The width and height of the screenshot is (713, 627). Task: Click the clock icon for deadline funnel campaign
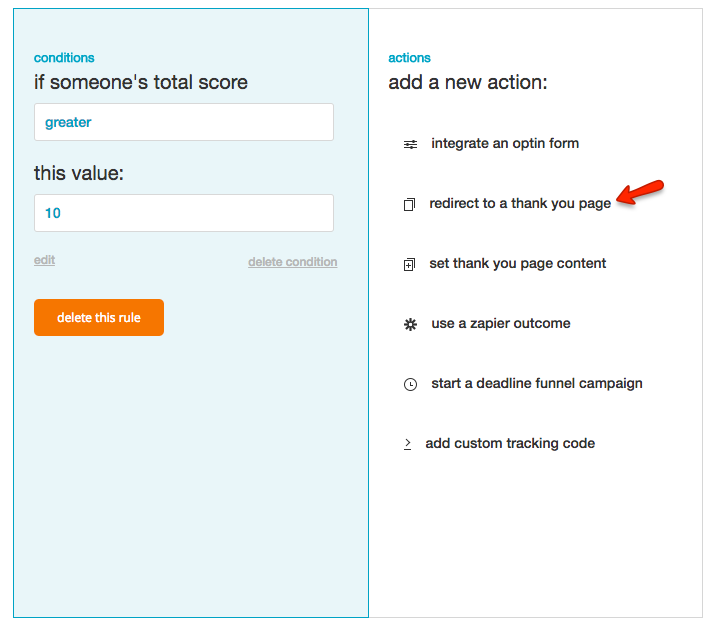(410, 384)
